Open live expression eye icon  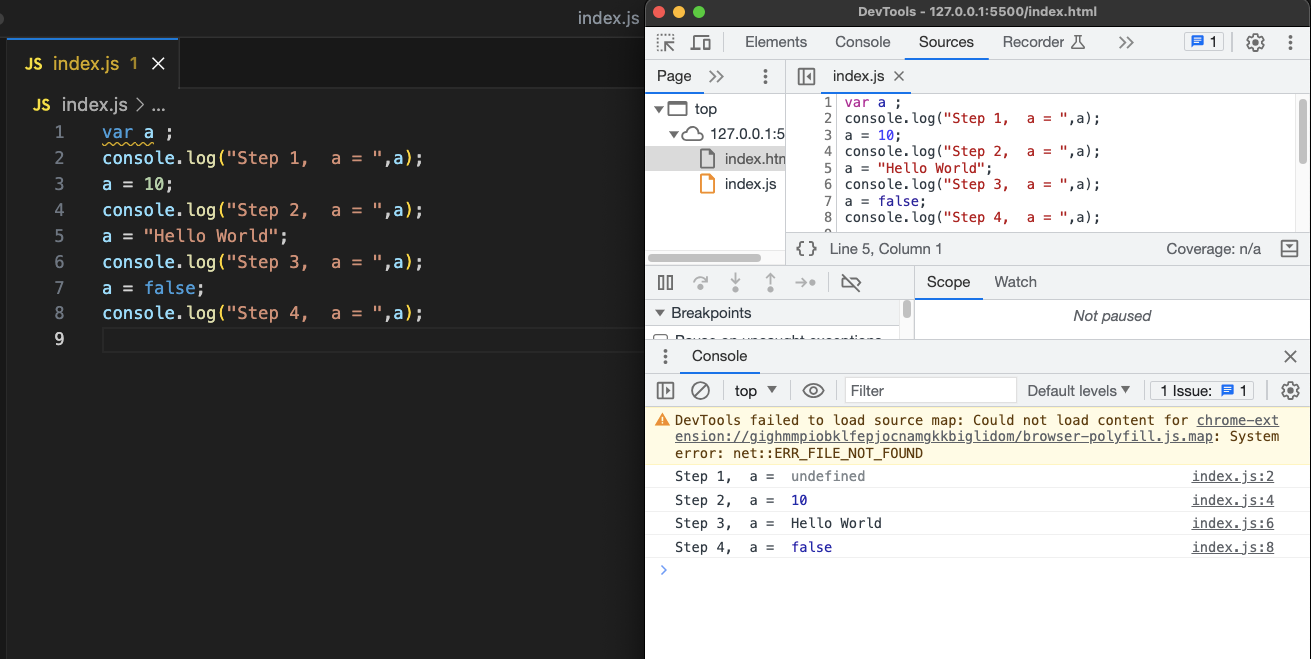pos(814,390)
